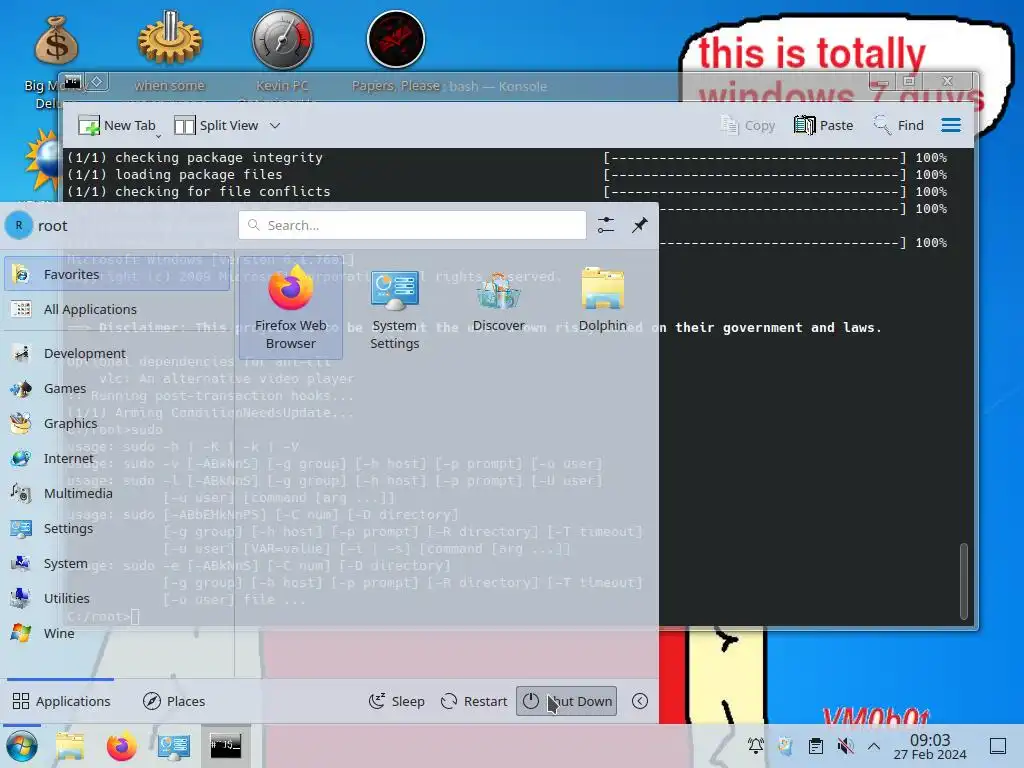Click Konsole window icon in titlebar
The height and width of the screenshot is (768, 1024).
tap(73, 82)
